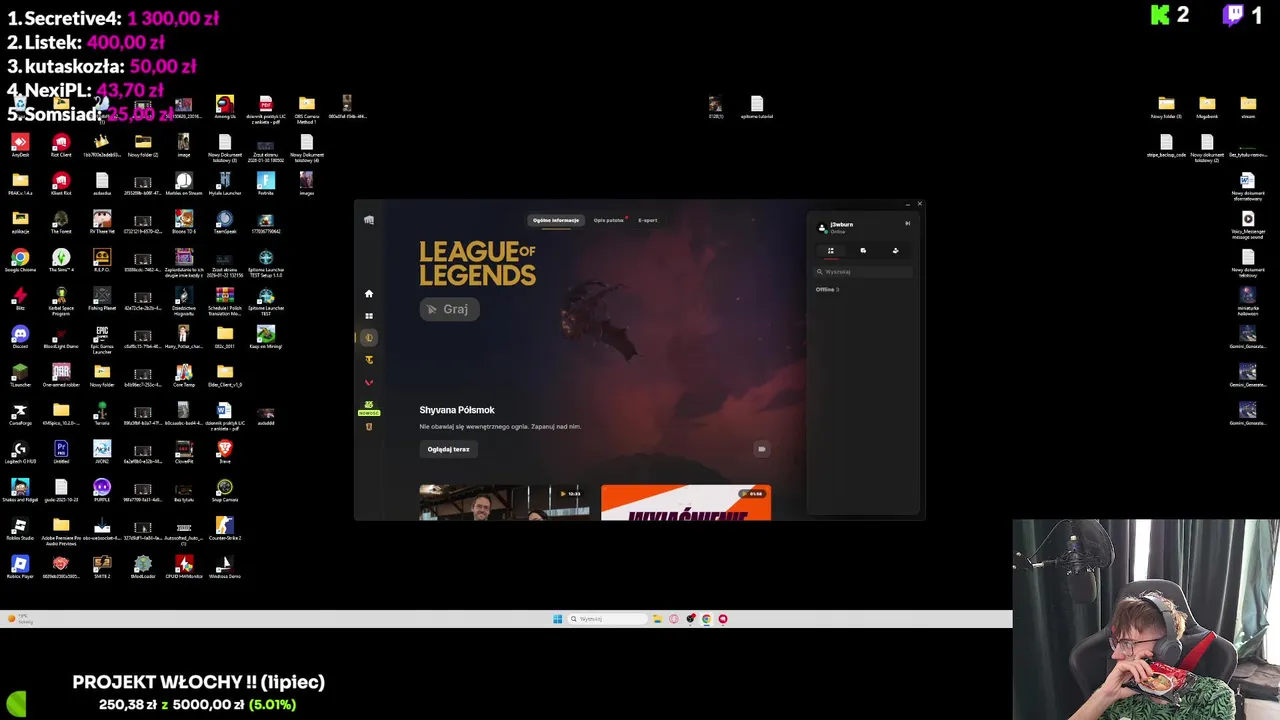The image size is (1280, 720).
Task: Click the Windows Start button on taskbar
Action: [x=558, y=619]
